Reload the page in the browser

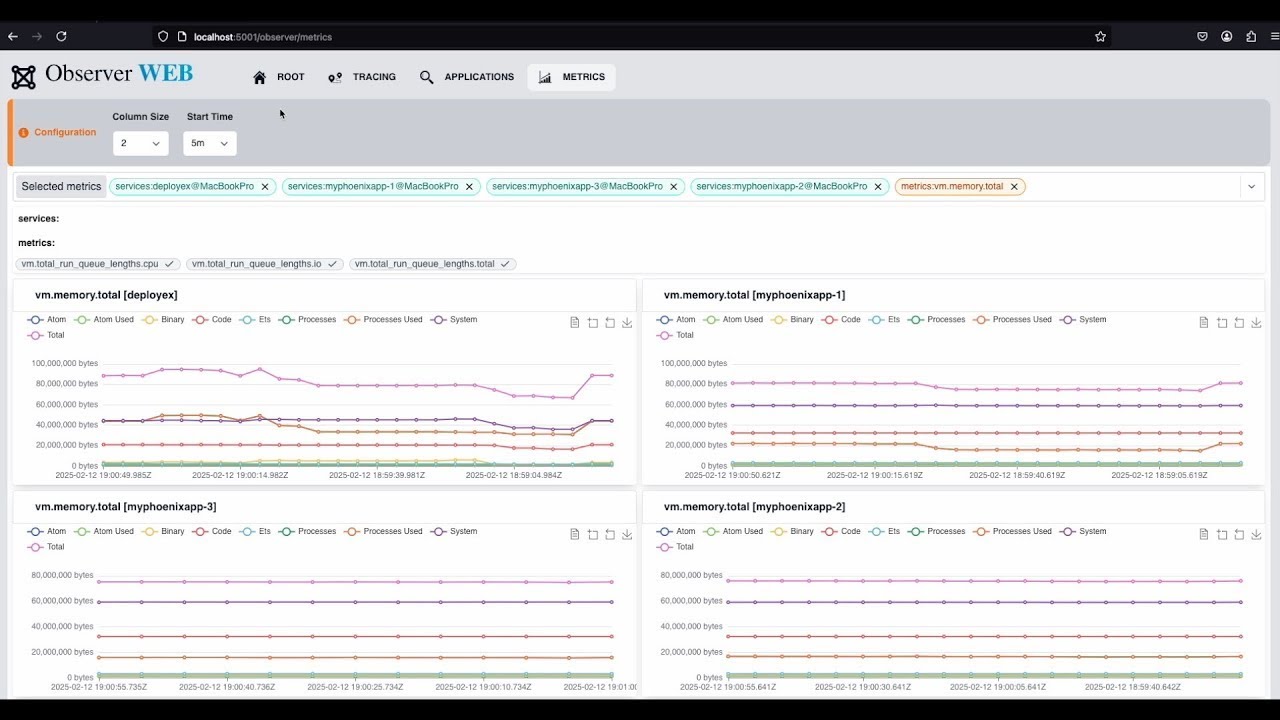[61, 36]
